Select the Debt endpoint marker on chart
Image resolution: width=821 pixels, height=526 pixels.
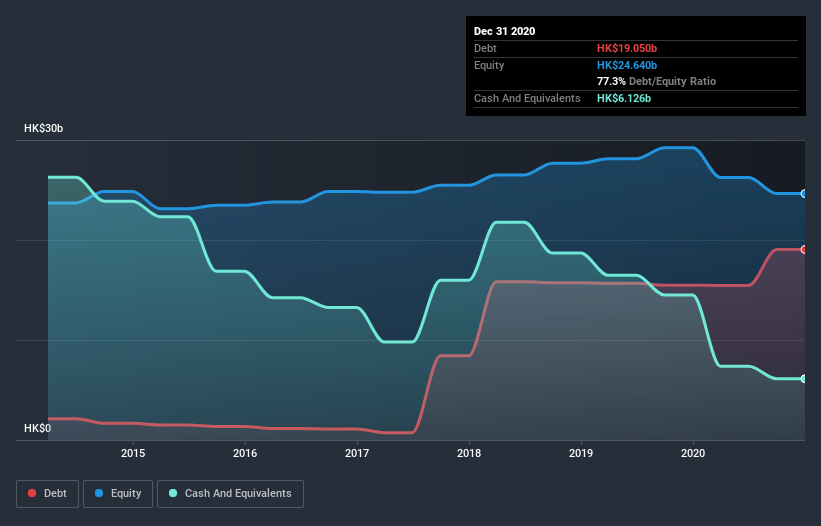[x=804, y=250]
